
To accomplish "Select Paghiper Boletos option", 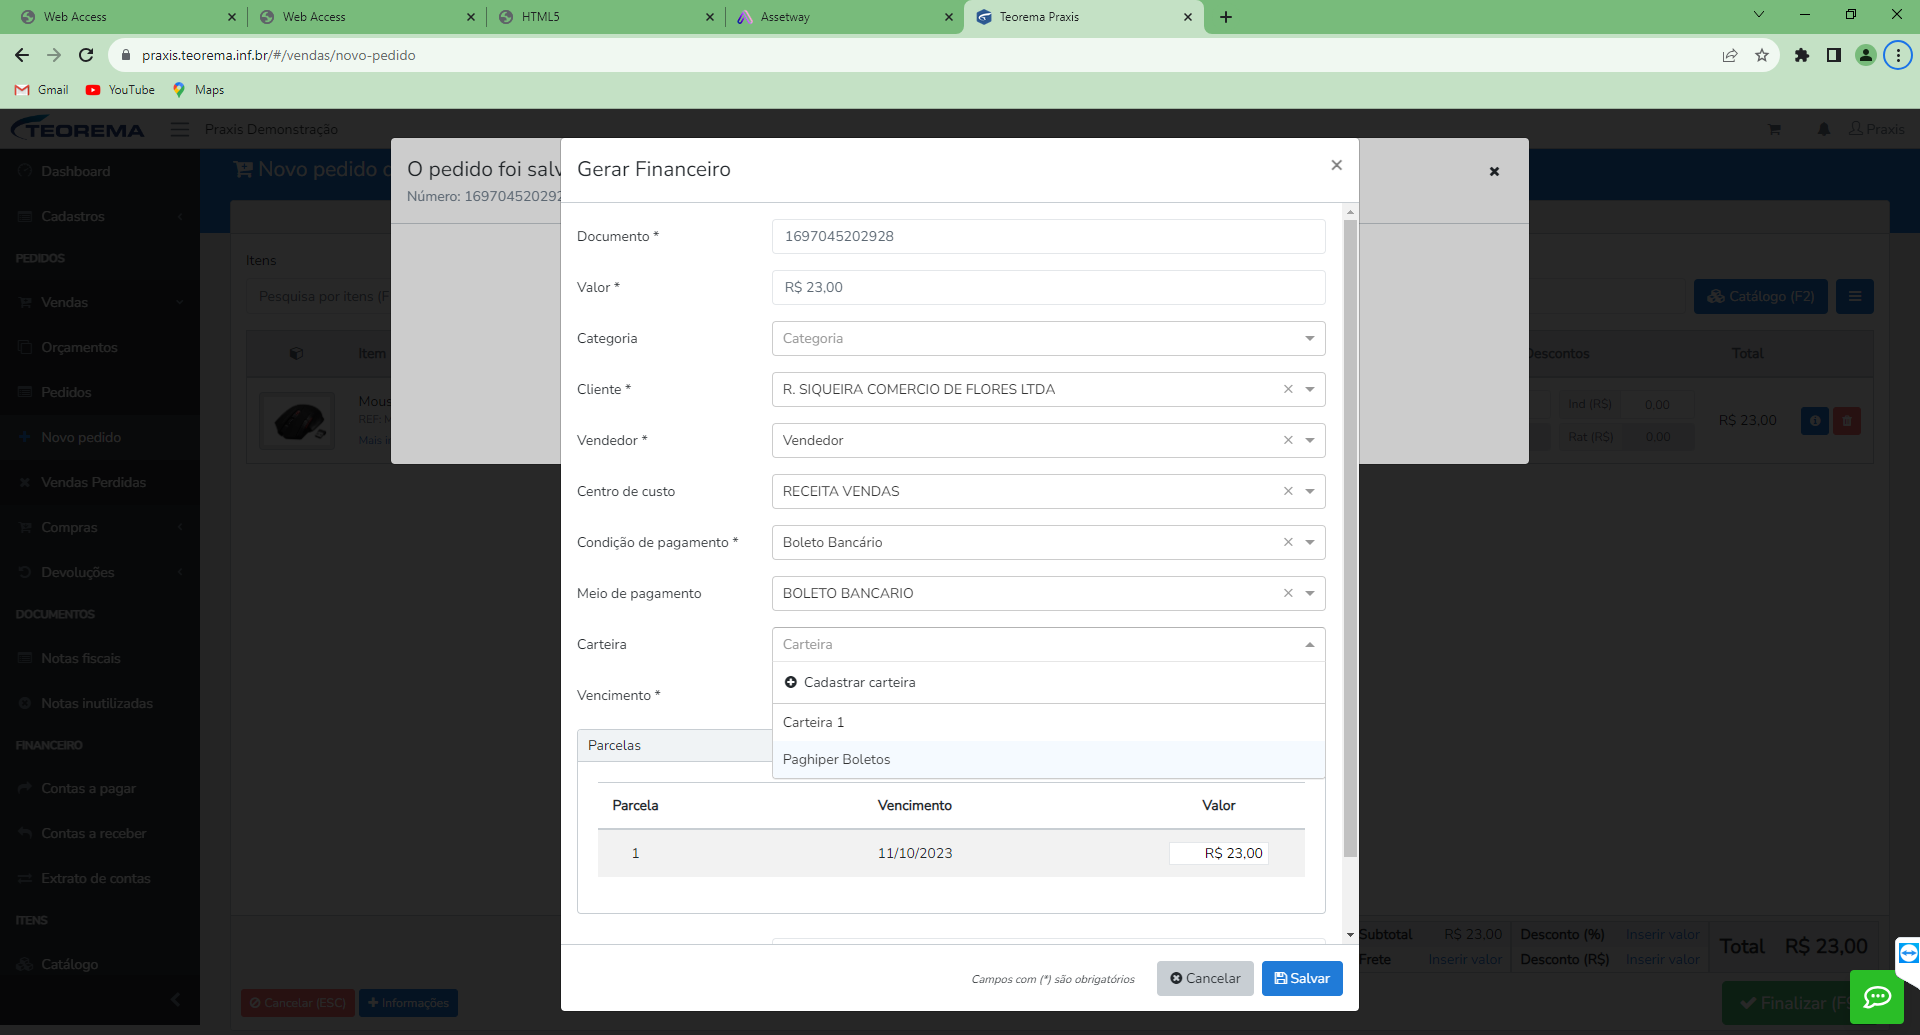I will pos(1048,759).
